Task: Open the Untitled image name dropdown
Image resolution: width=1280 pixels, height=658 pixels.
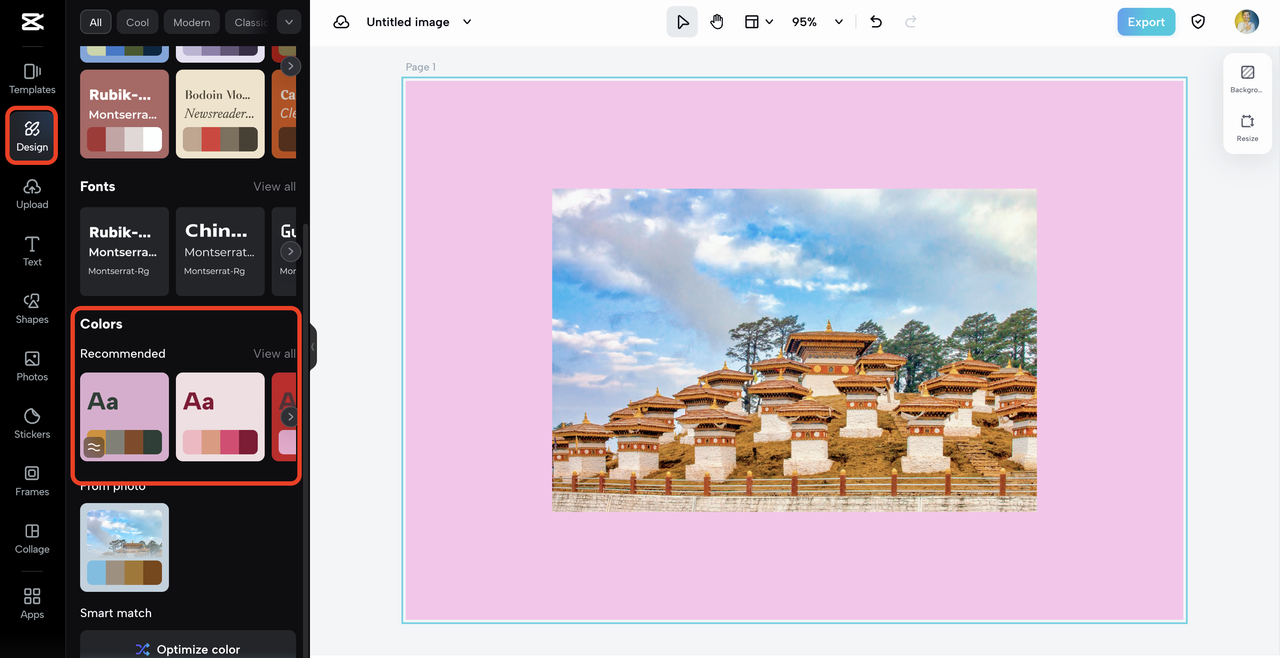Action: [x=467, y=22]
